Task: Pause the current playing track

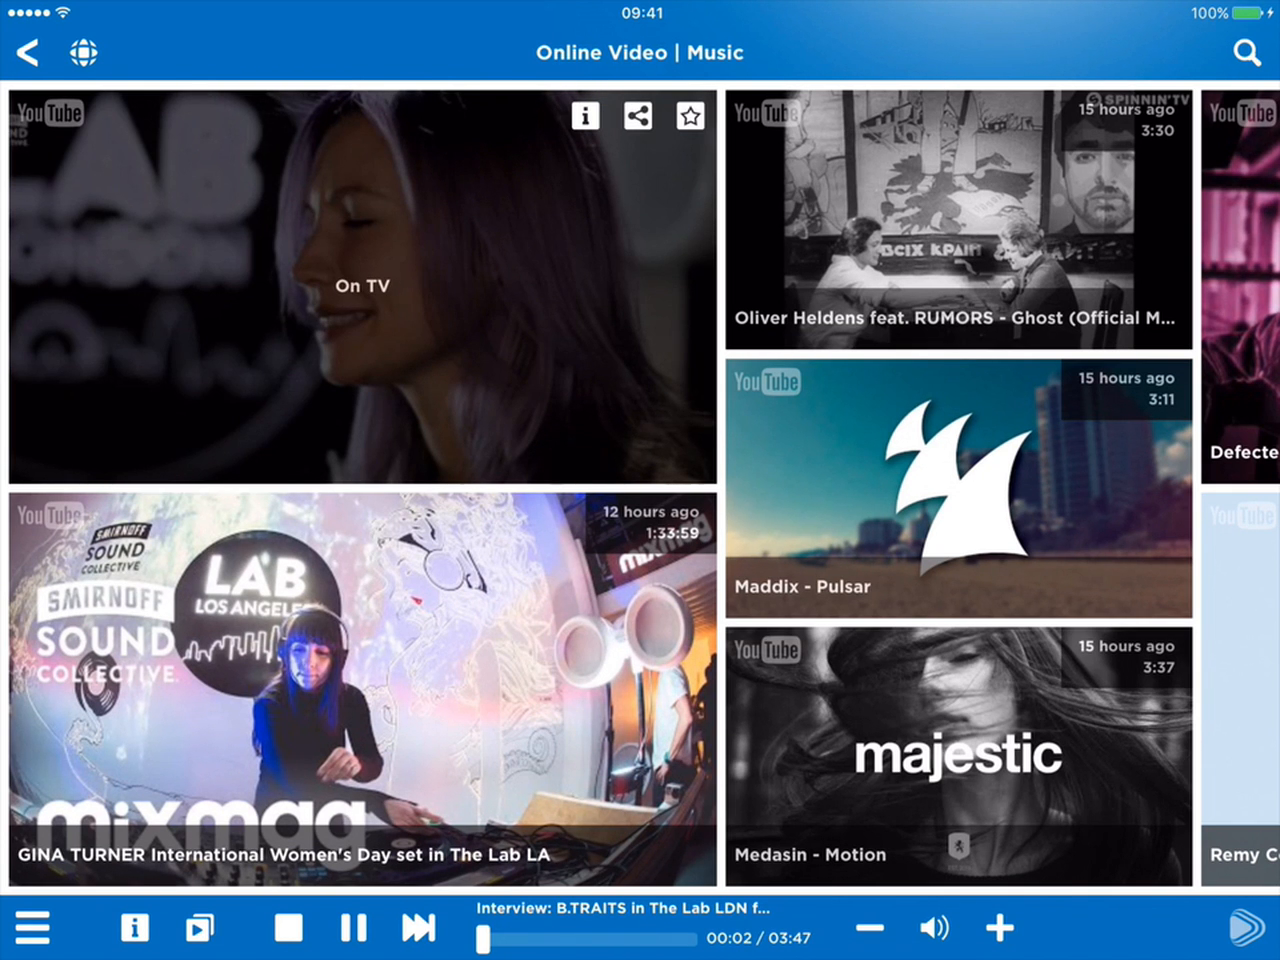Action: pyautogui.click(x=353, y=928)
